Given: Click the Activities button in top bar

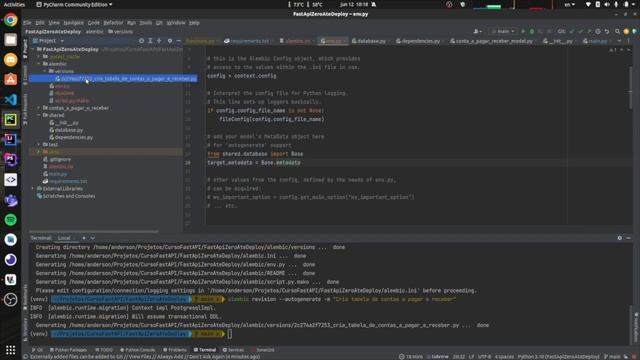Looking at the screenshot, I should point(14,4).
